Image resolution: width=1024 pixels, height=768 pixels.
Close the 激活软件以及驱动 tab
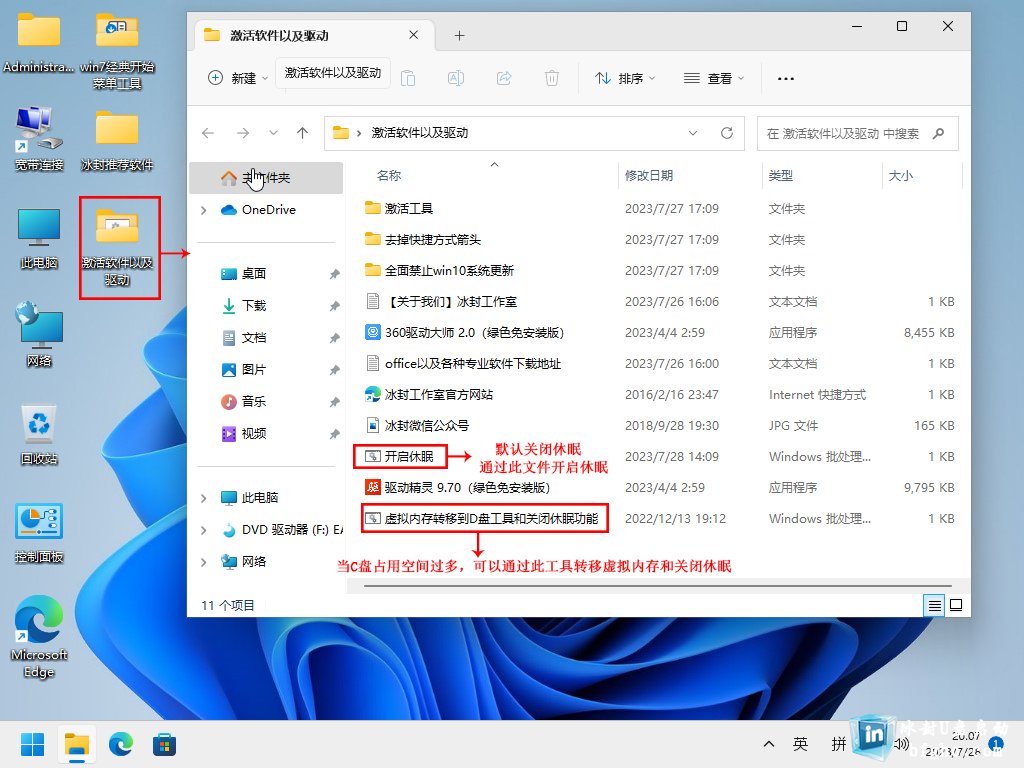tap(413, 35)
